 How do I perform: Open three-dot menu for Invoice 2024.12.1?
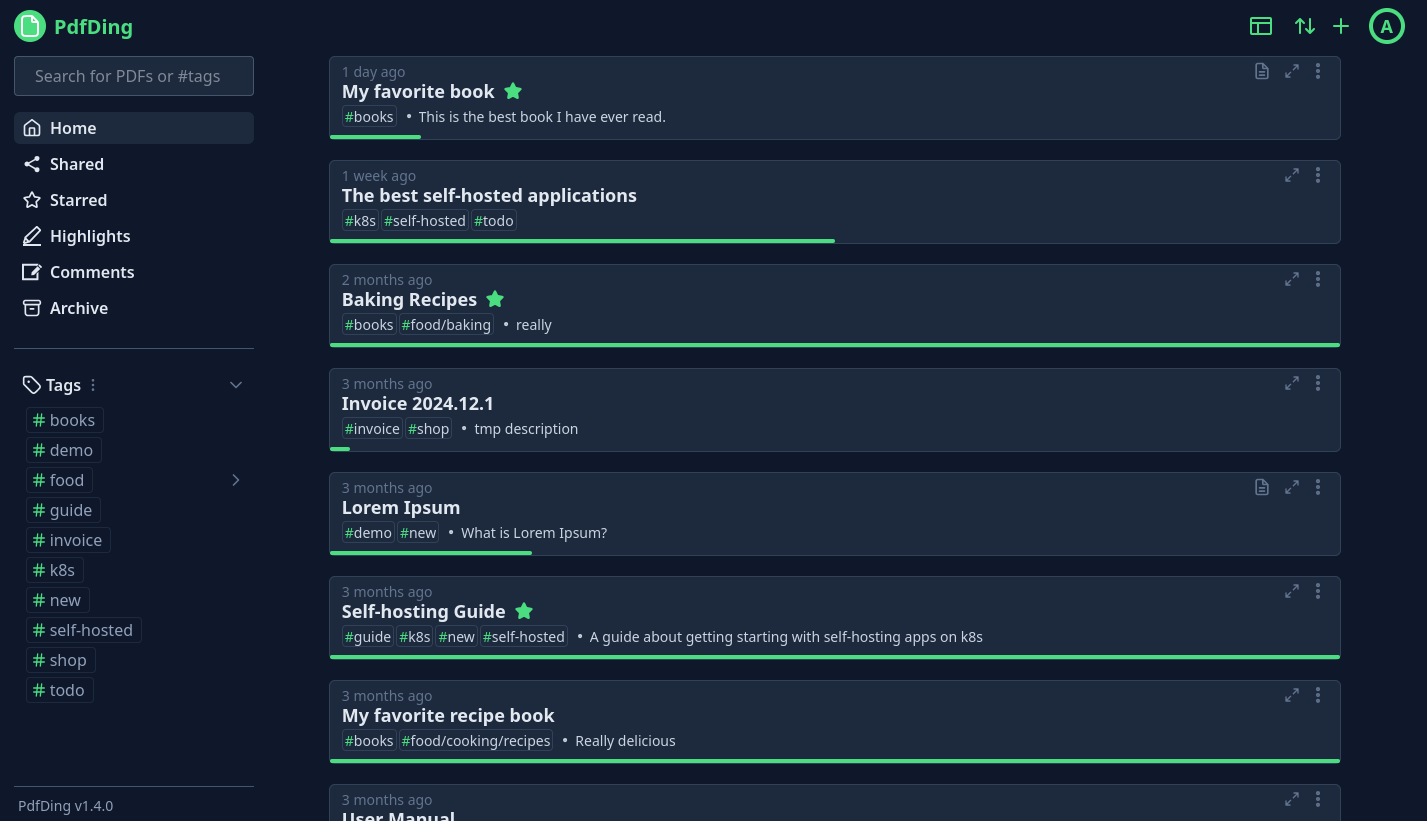1318,383
